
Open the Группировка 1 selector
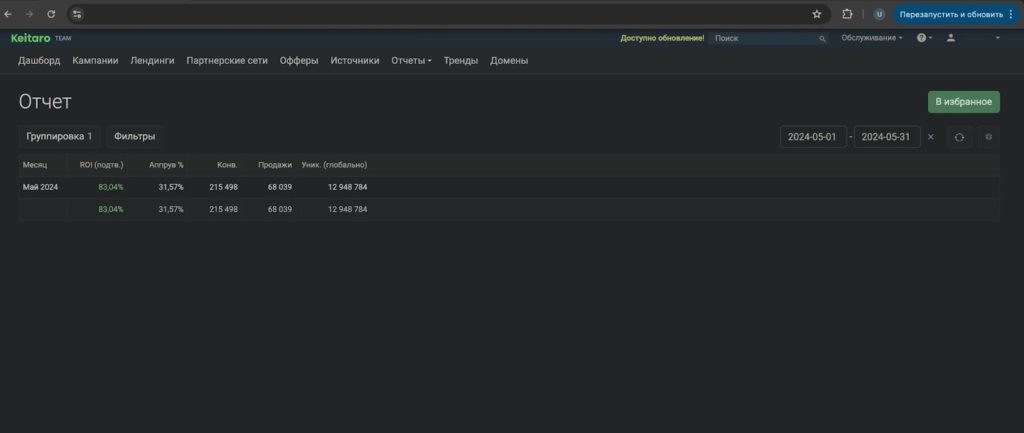click(59, 136)
